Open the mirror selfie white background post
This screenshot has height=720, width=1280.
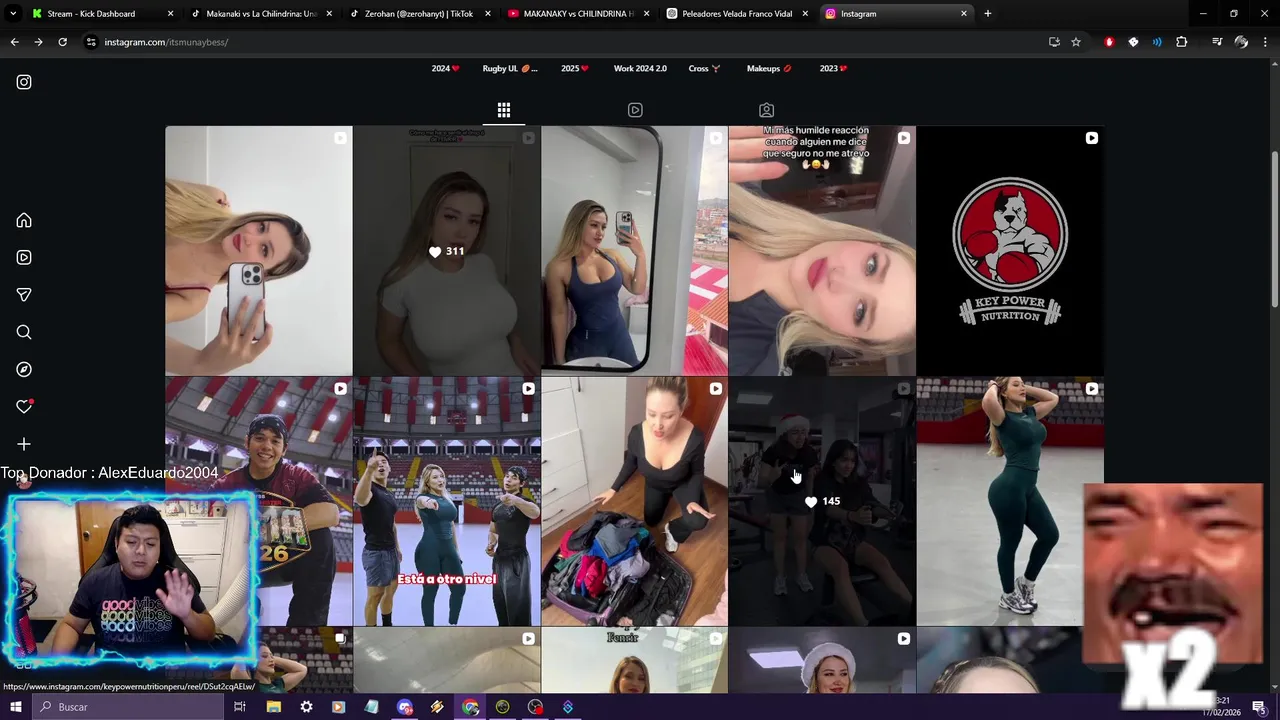pos(259,251)
